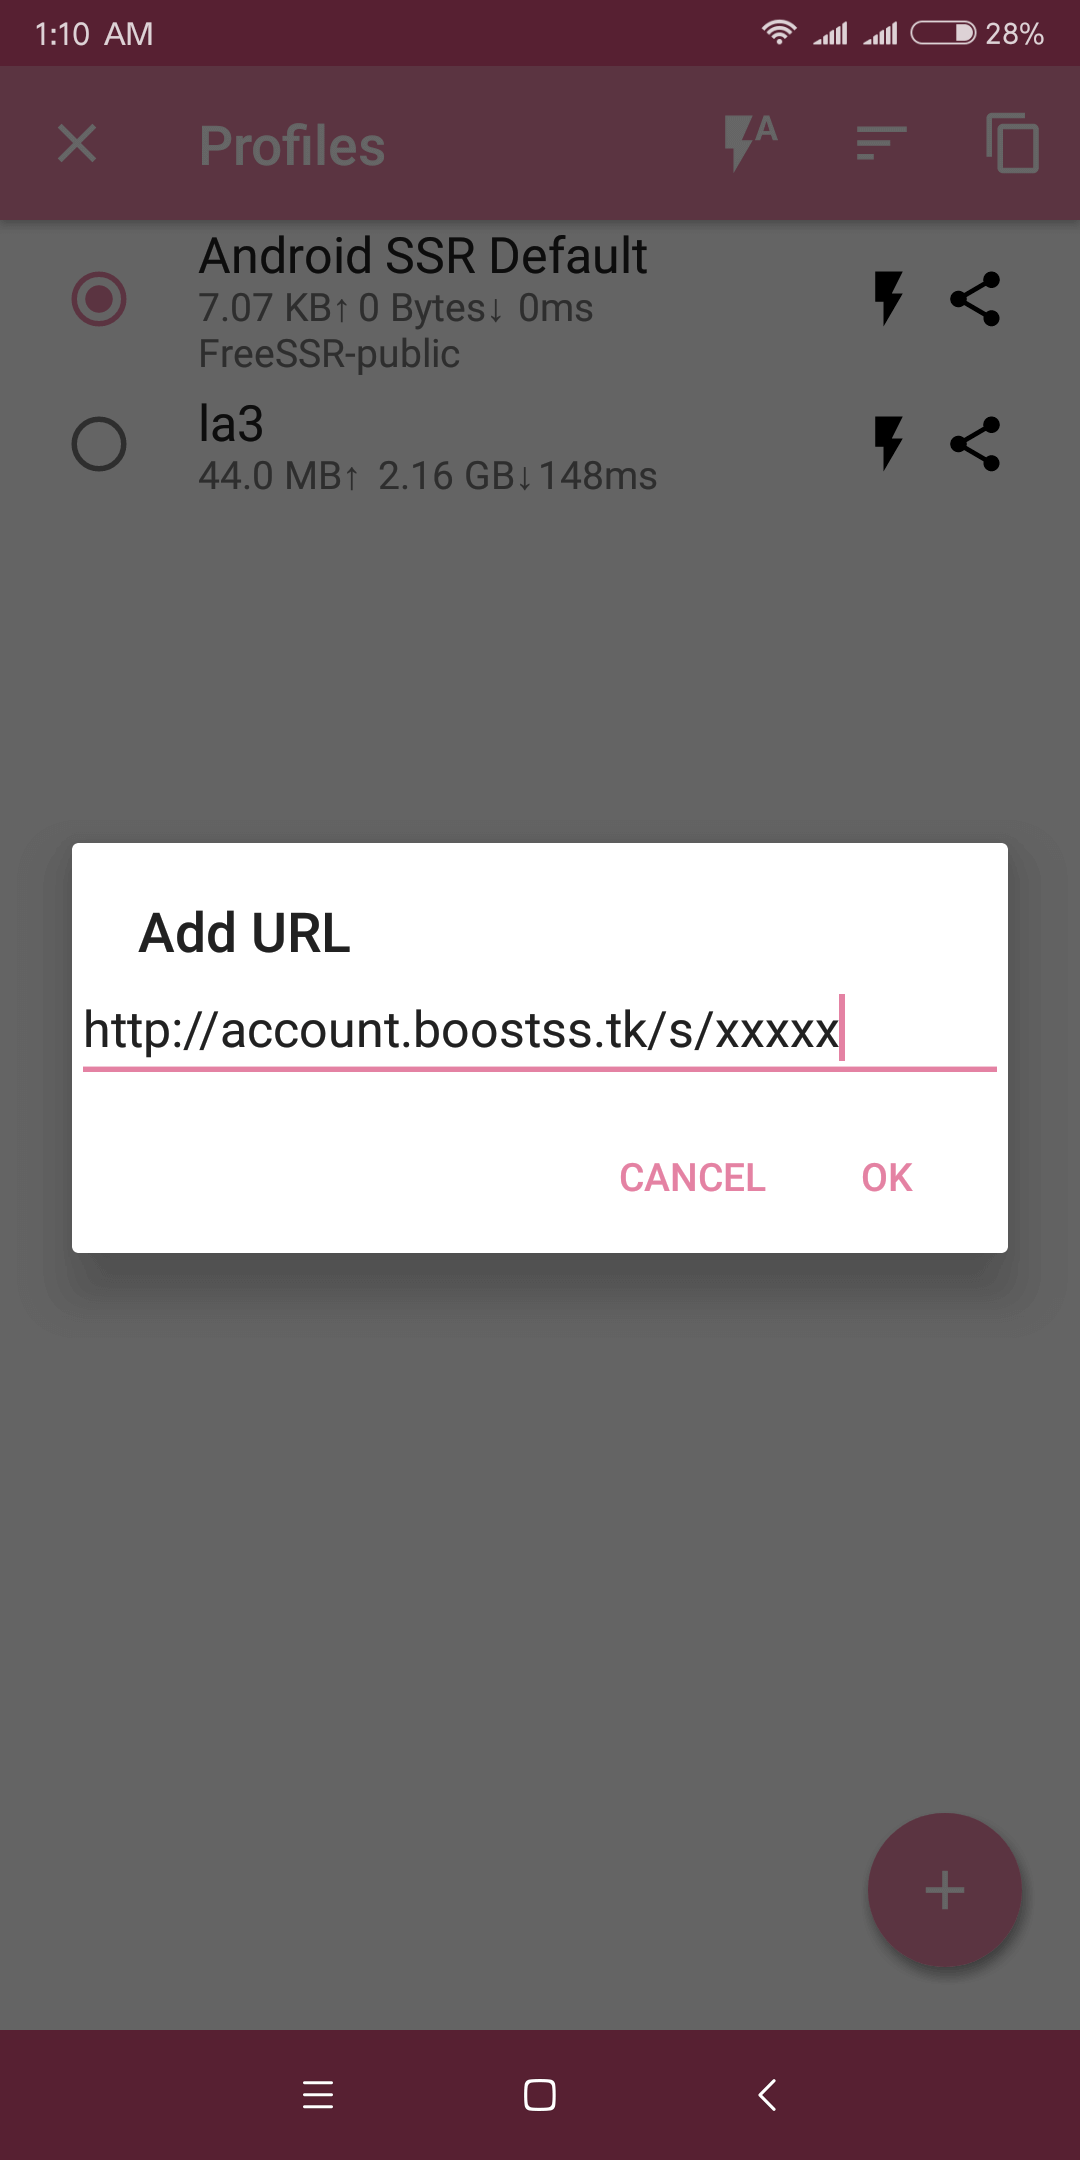Viewport: 1080px width, 2160px height.
Task: Open the recent apps menu button
Action: pos(318,2094)
